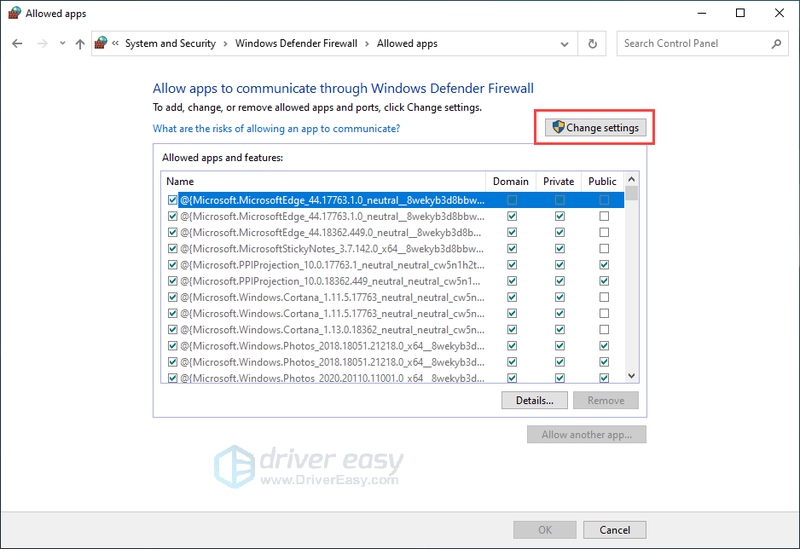This screenshot has width=800, height=549.
Task: Click the Public column header
Action: click(603, 181)
